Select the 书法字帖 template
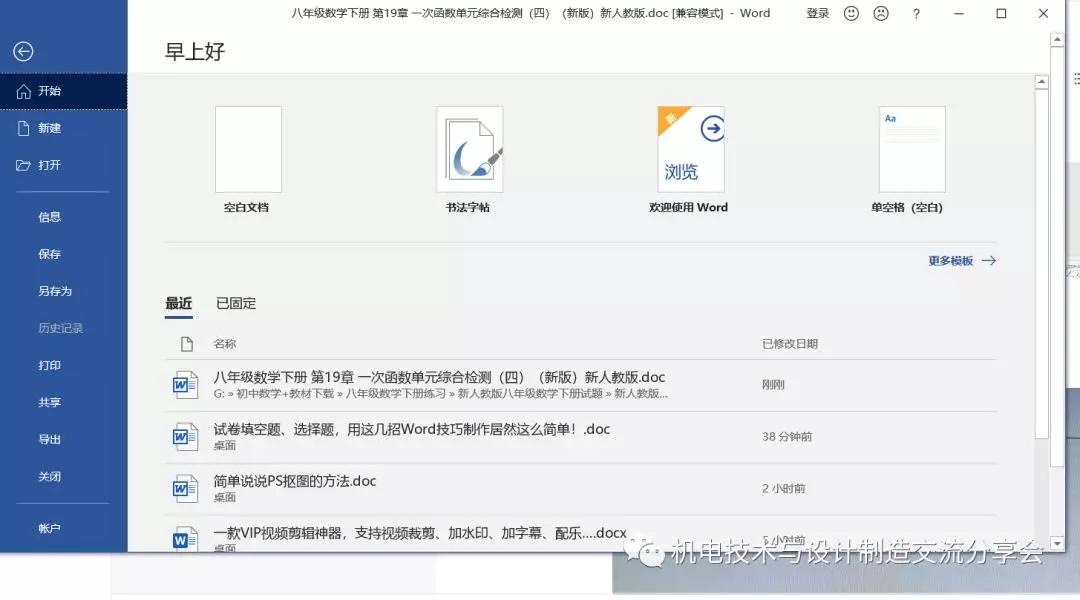The height and width of the screenshot is (600, 1080). pyautogui.click(x=469, y=148)
